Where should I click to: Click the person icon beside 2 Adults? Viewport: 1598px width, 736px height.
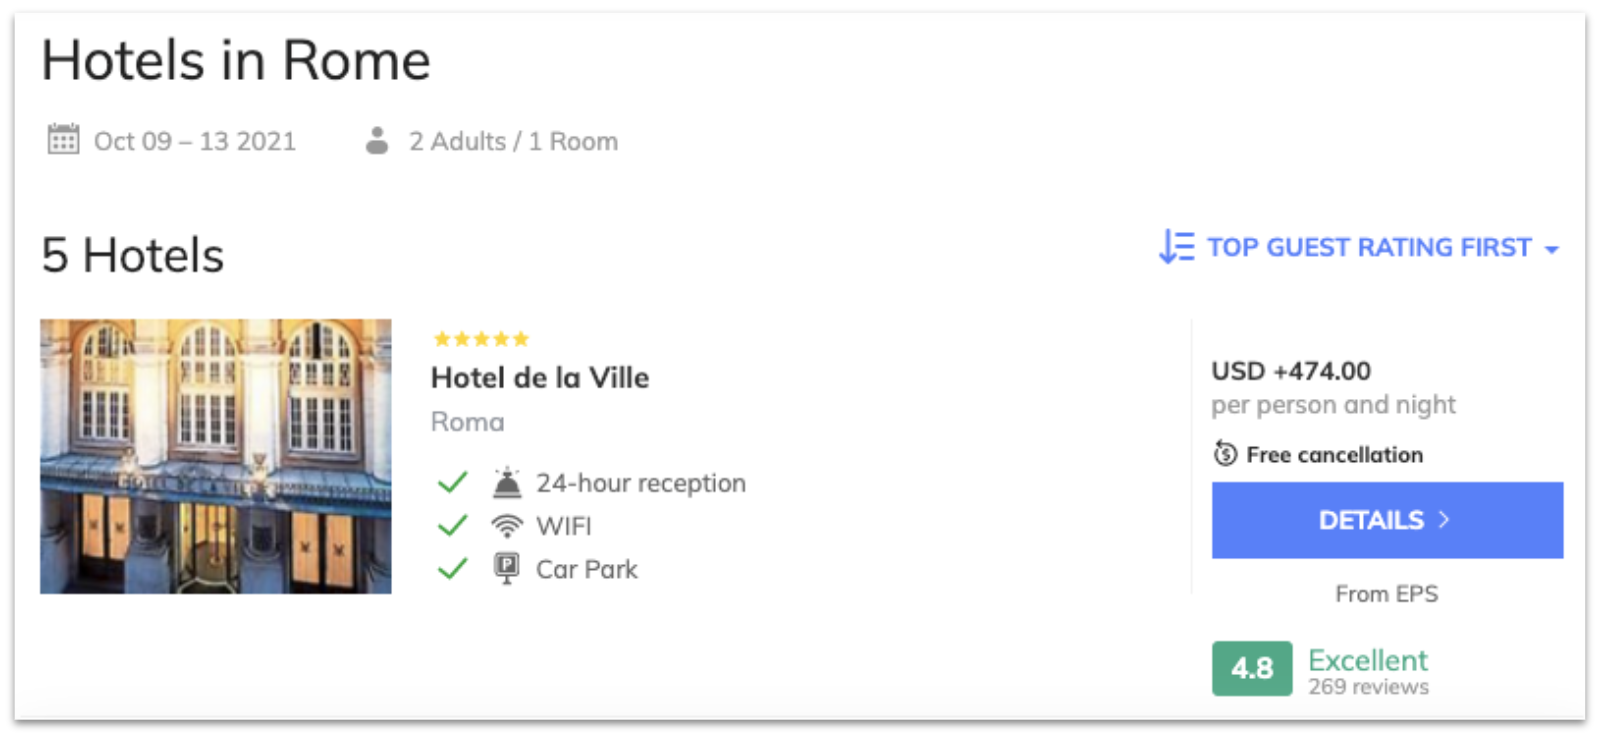[377, 140]
